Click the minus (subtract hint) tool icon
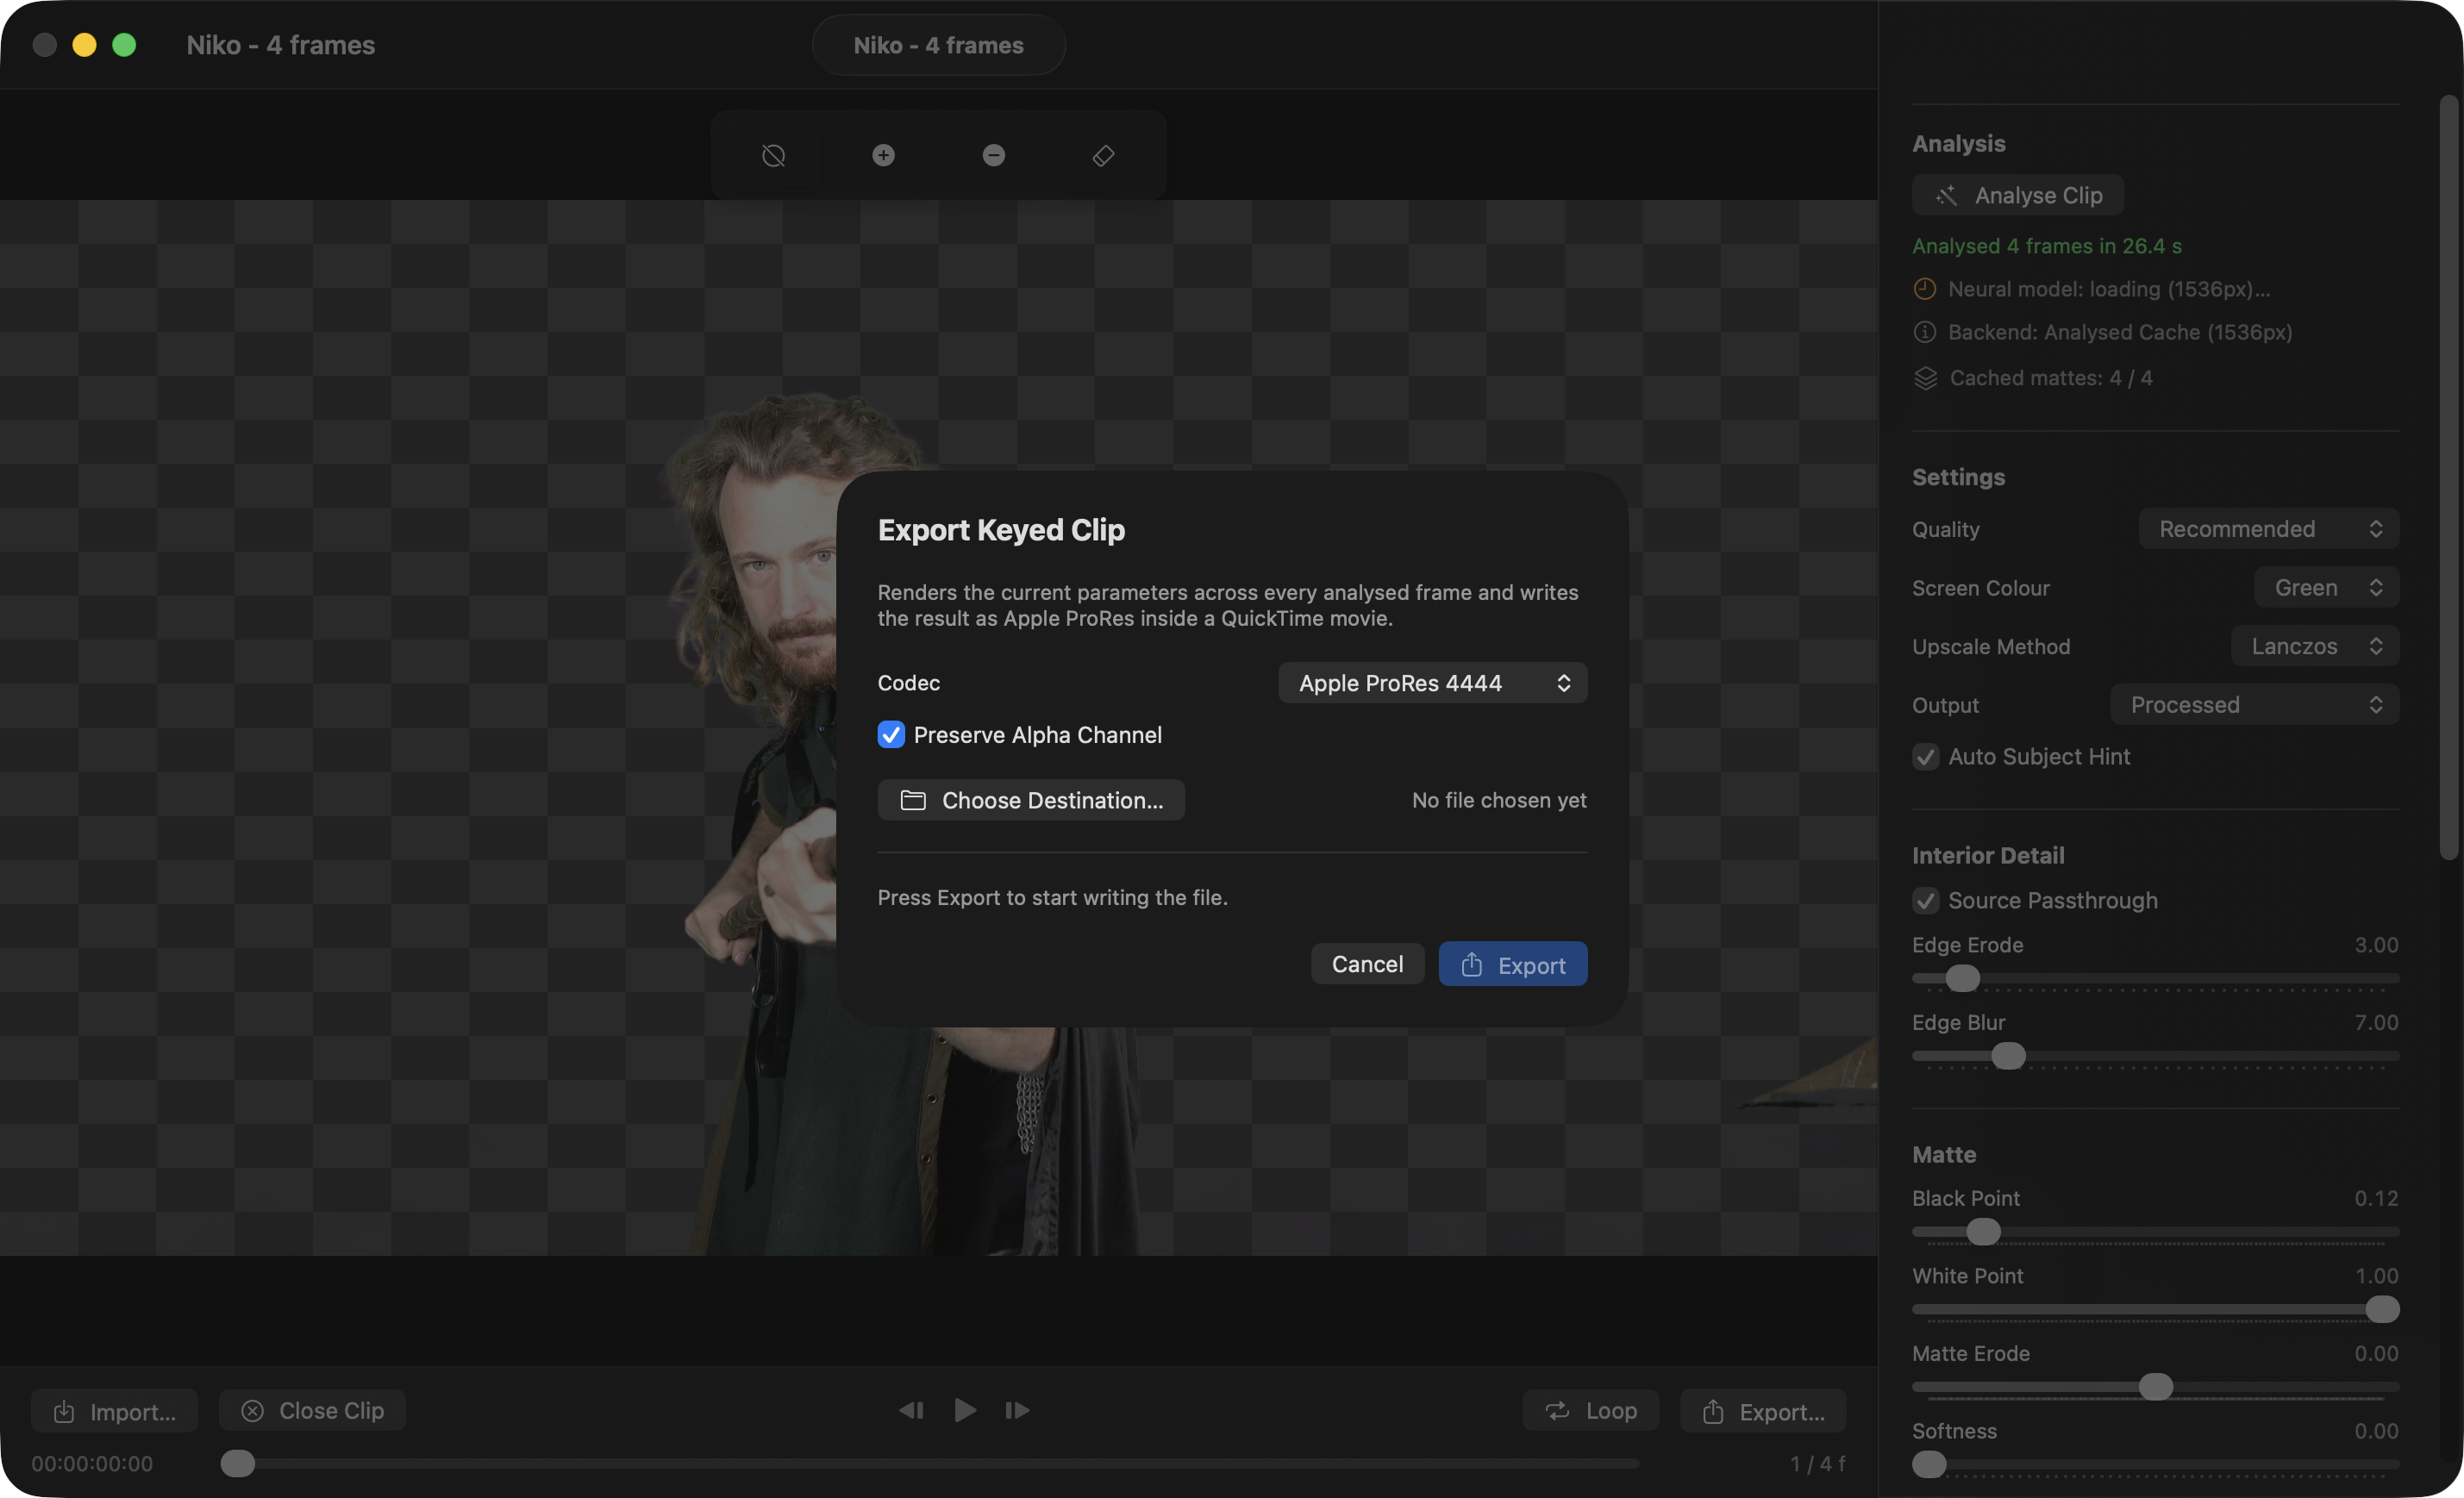This screenshot has width=2464, height=1498. (993, 155)
